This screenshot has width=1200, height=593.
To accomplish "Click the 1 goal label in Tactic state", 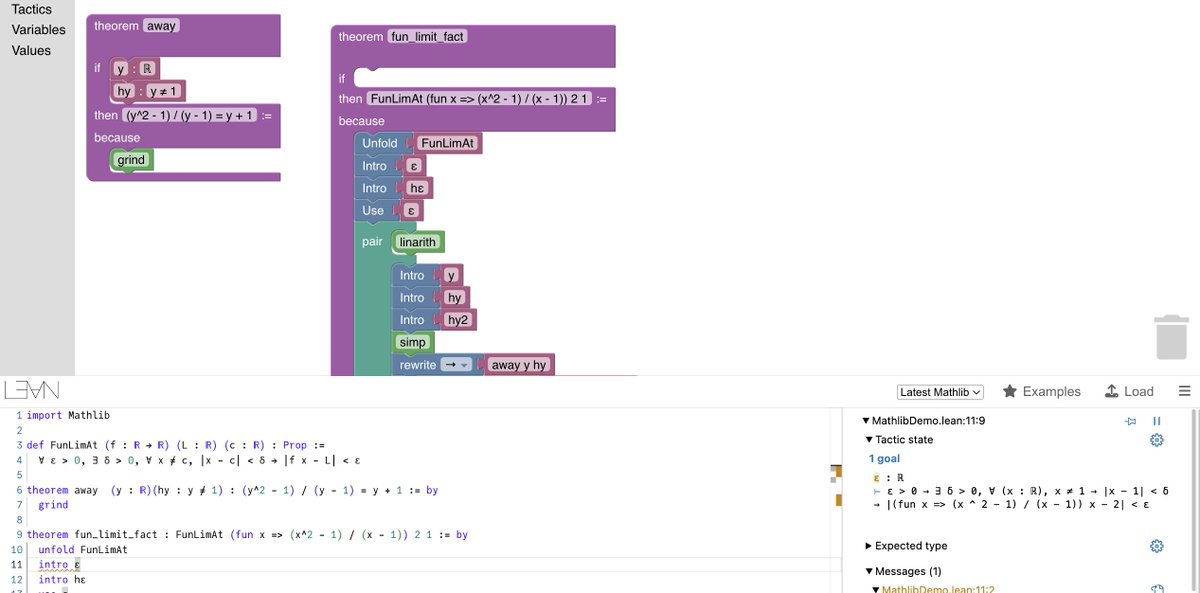I will [885, 458].
